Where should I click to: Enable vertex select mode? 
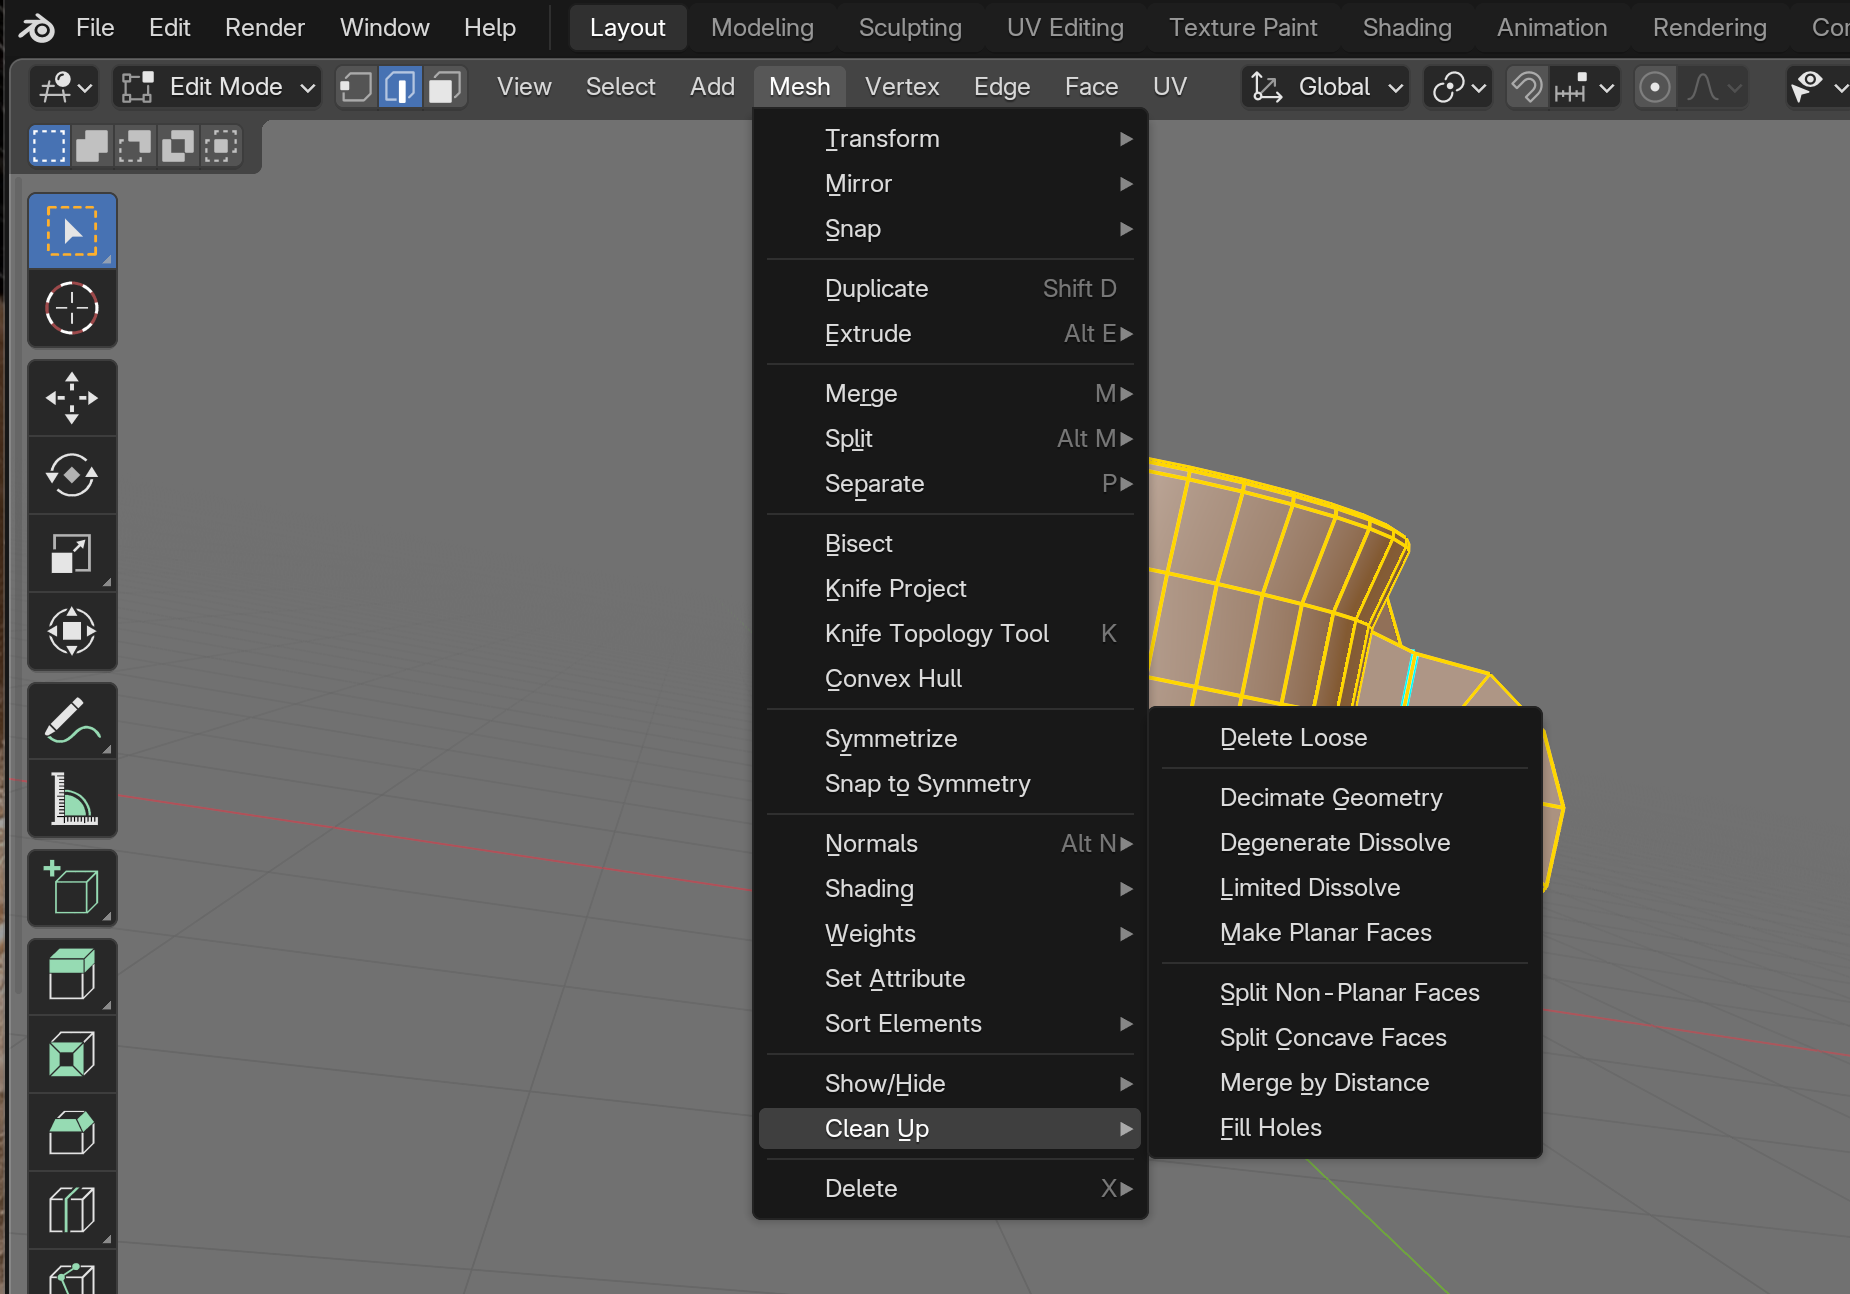[x=356, y=87]
